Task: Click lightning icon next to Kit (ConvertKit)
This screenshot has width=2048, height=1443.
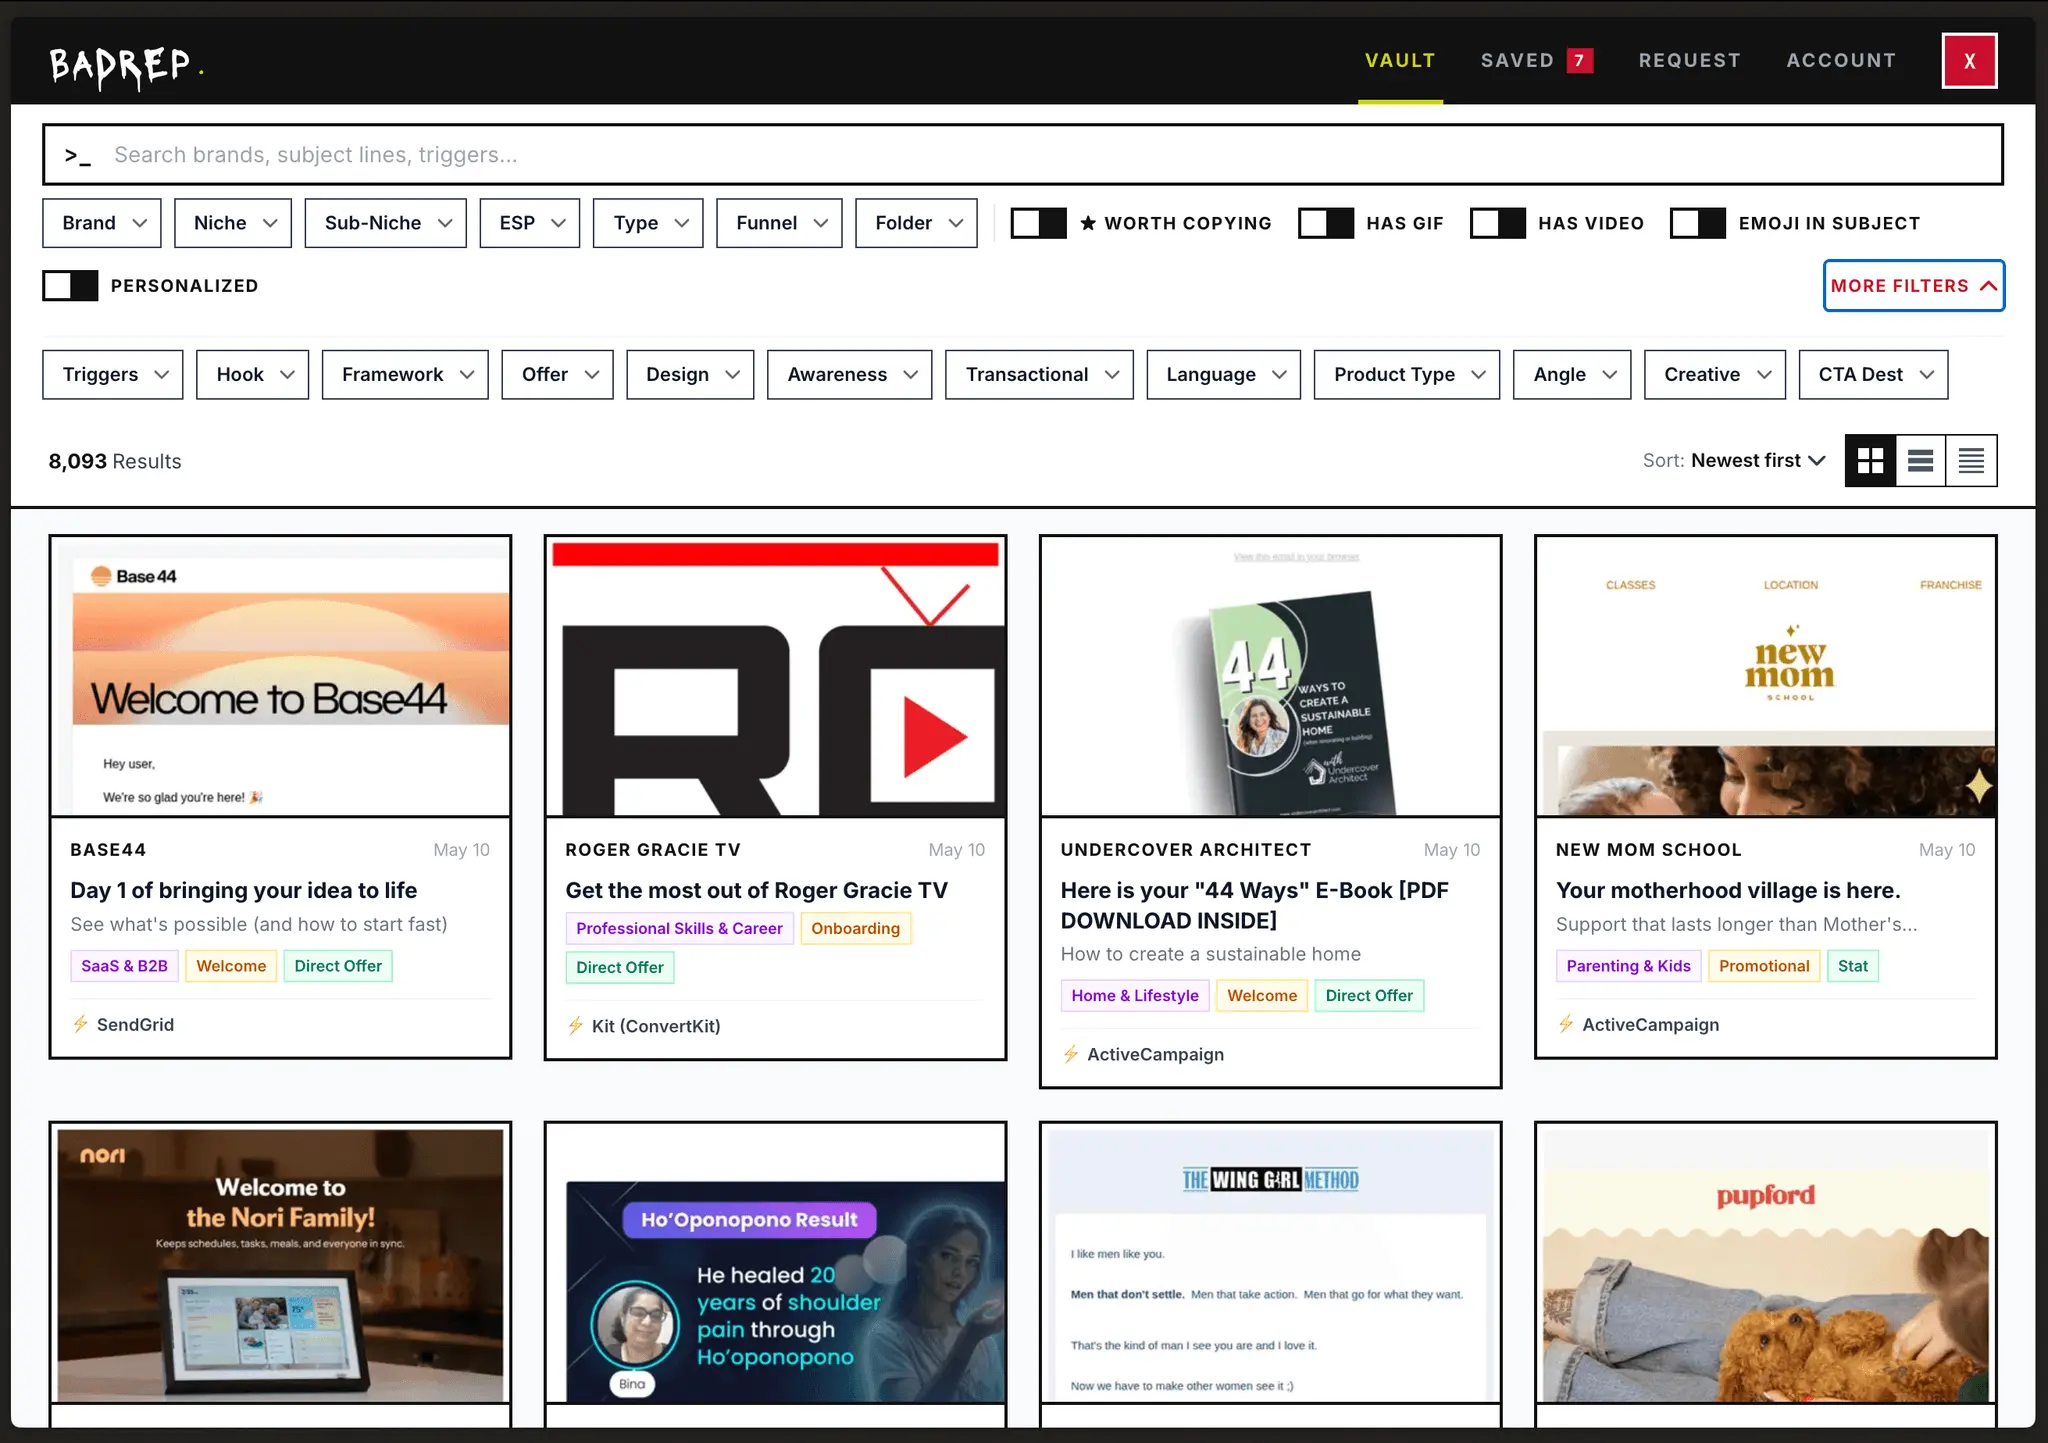Action: pos(575,1026)
